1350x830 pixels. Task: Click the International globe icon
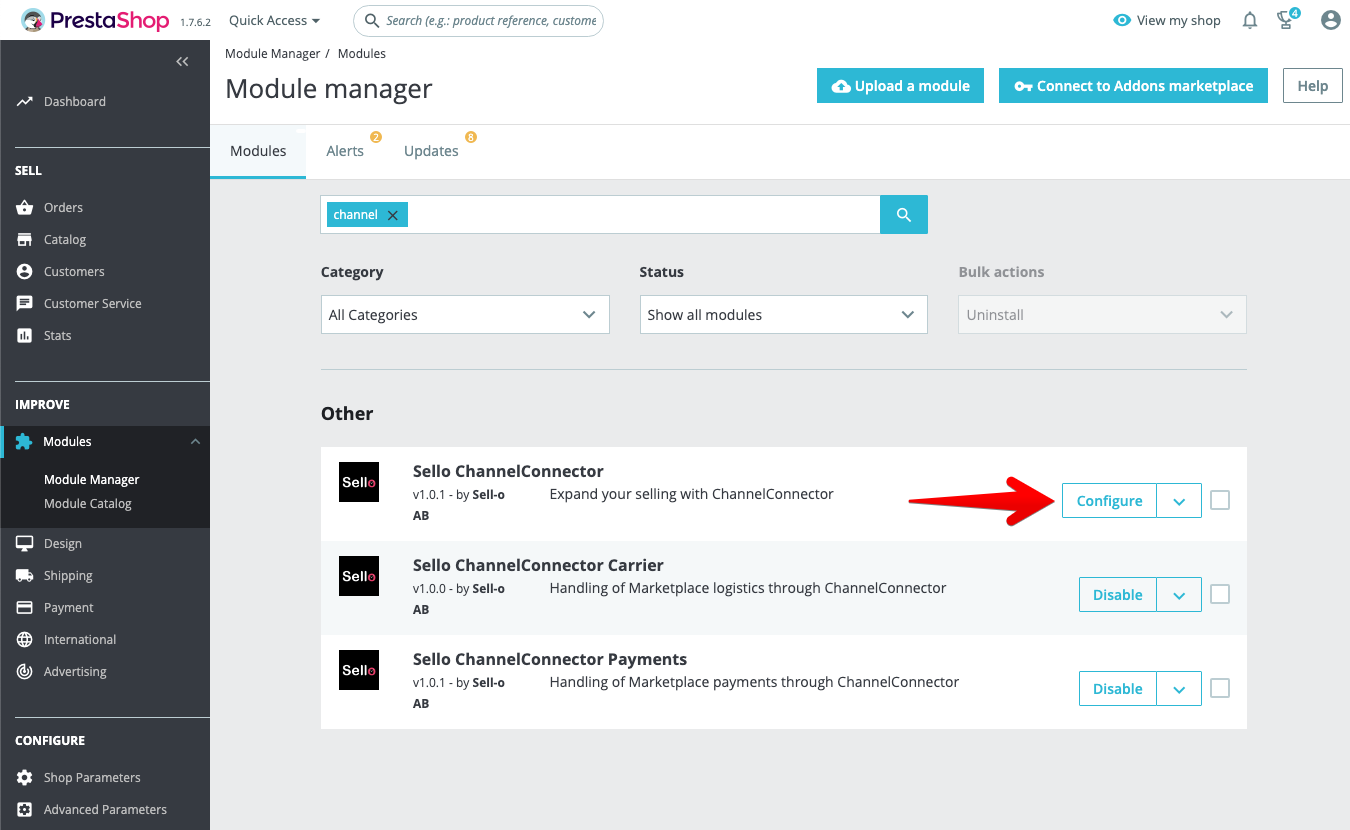24,639
